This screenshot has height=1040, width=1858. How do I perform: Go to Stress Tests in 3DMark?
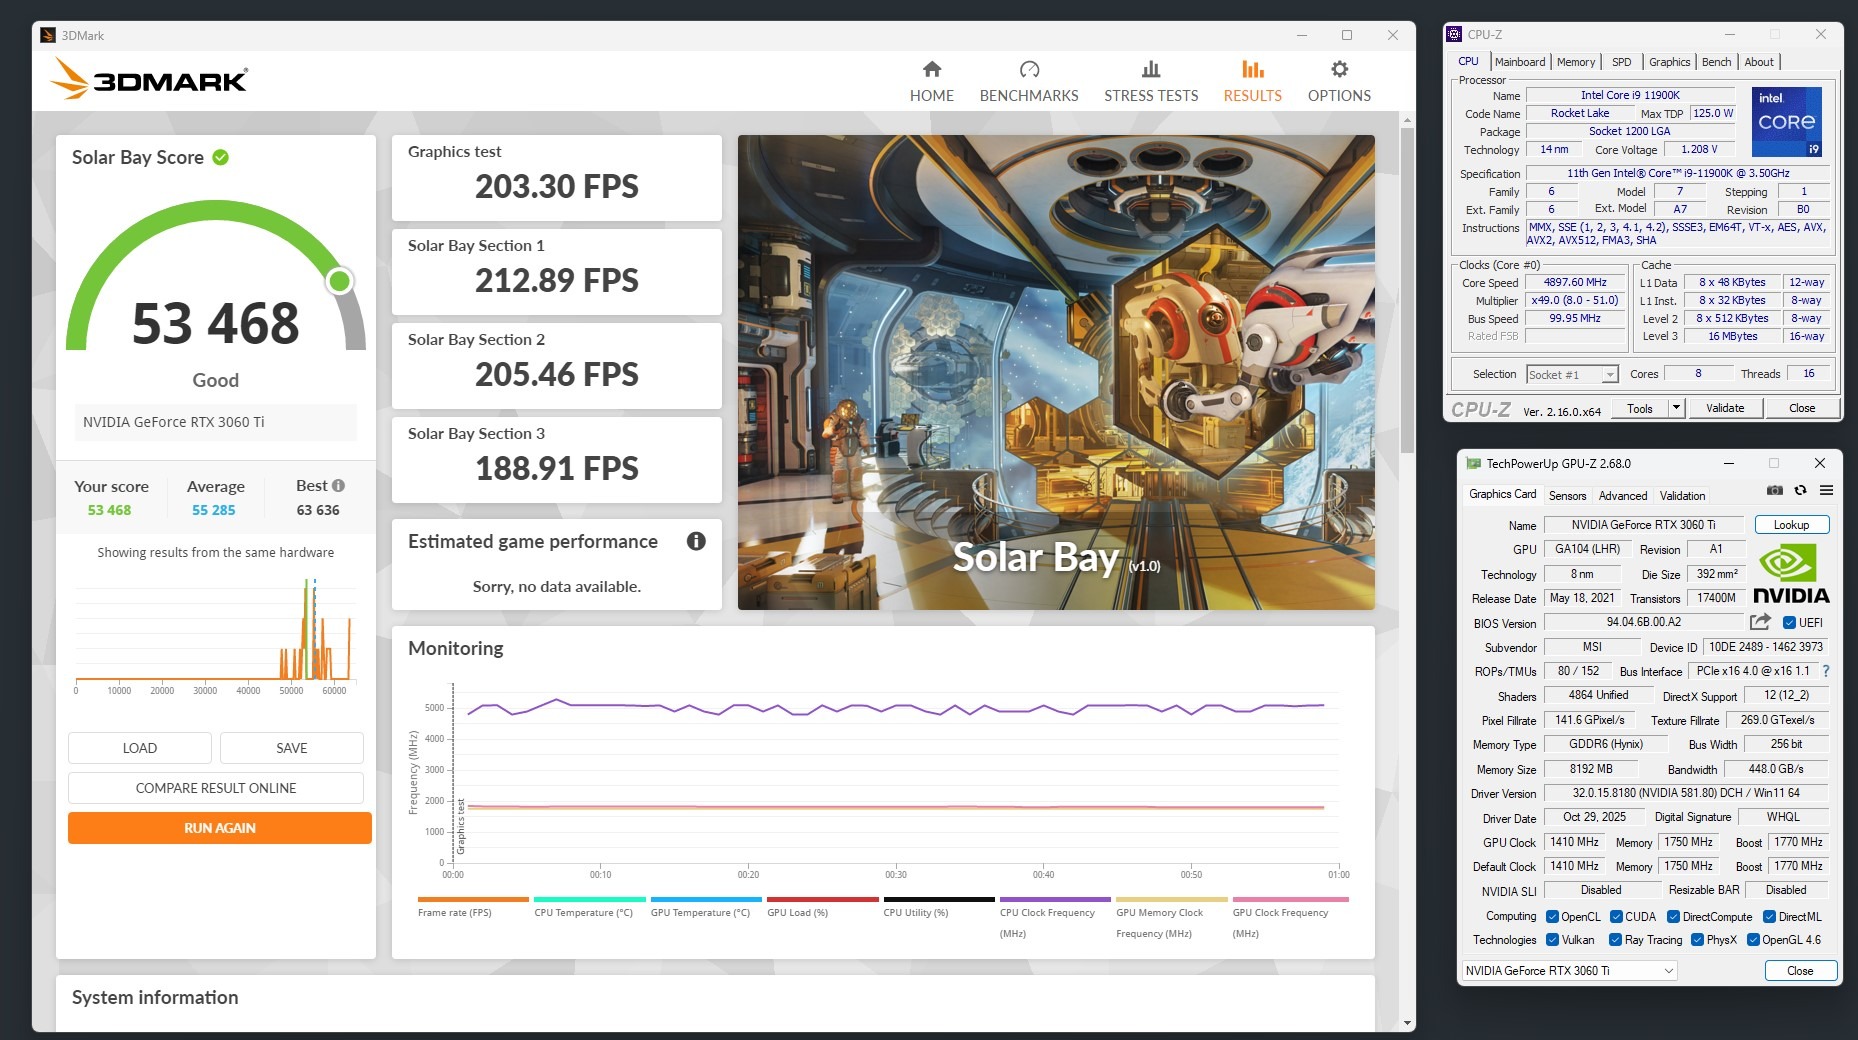pyautogui.click(x=1151, y=81)
